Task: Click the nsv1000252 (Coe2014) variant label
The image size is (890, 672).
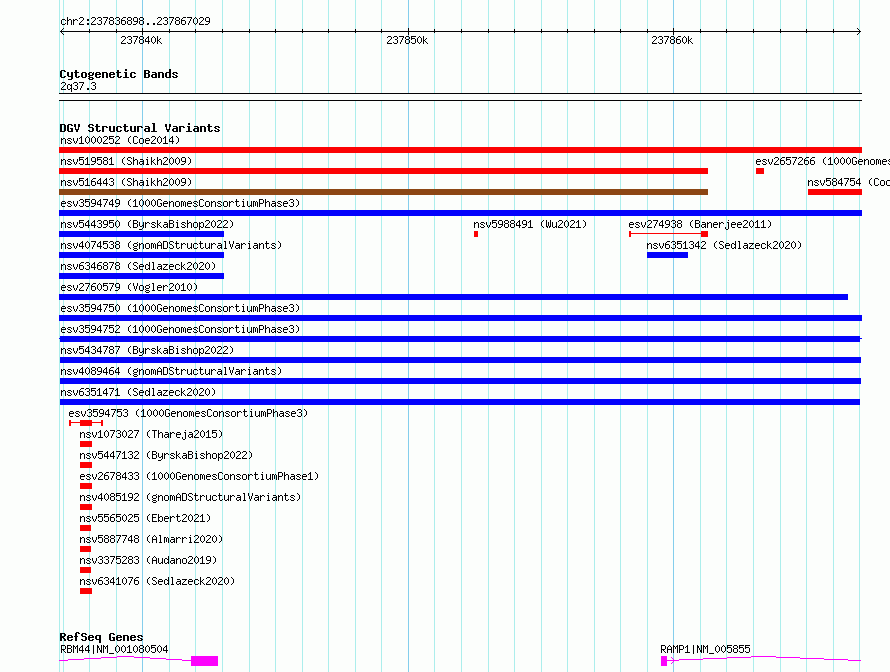Action: pos(120,140)
